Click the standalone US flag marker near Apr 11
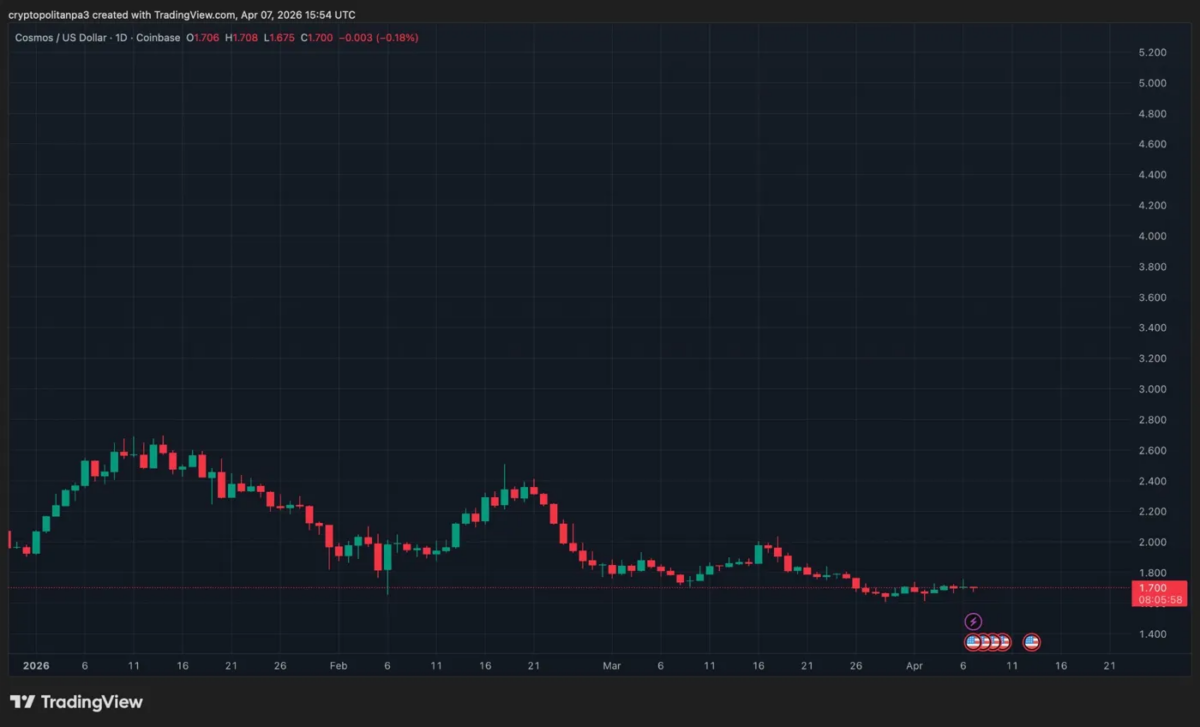Image resolution: width=1200 pixels, height=727 pixels. pos(1031,642)
